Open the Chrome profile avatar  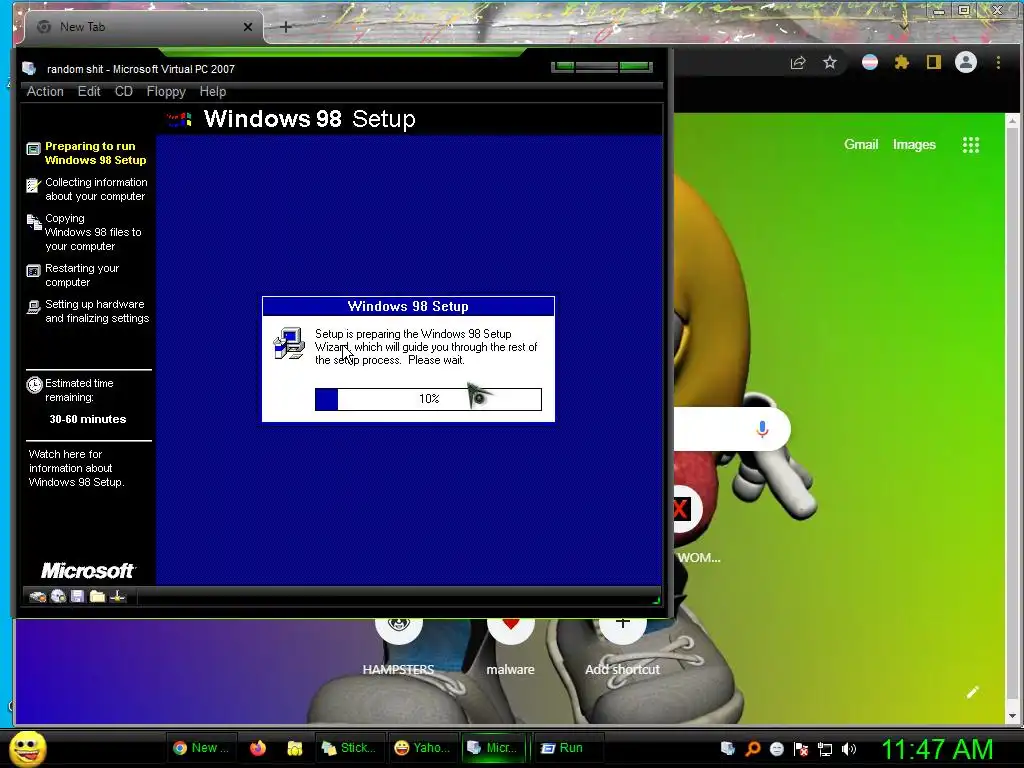[x=966, y=63]
